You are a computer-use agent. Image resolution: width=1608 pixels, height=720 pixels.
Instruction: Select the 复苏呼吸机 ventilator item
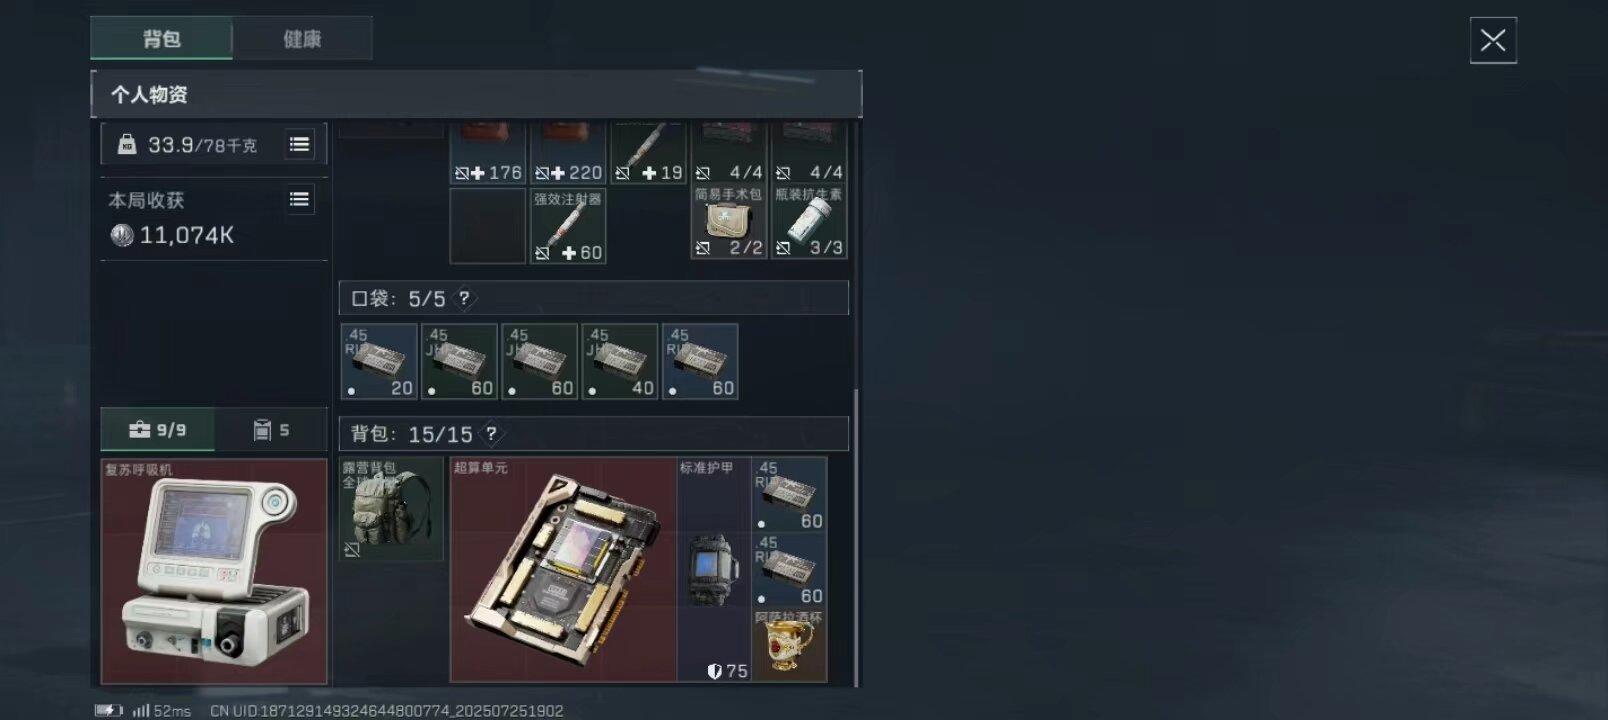(214, 571)
